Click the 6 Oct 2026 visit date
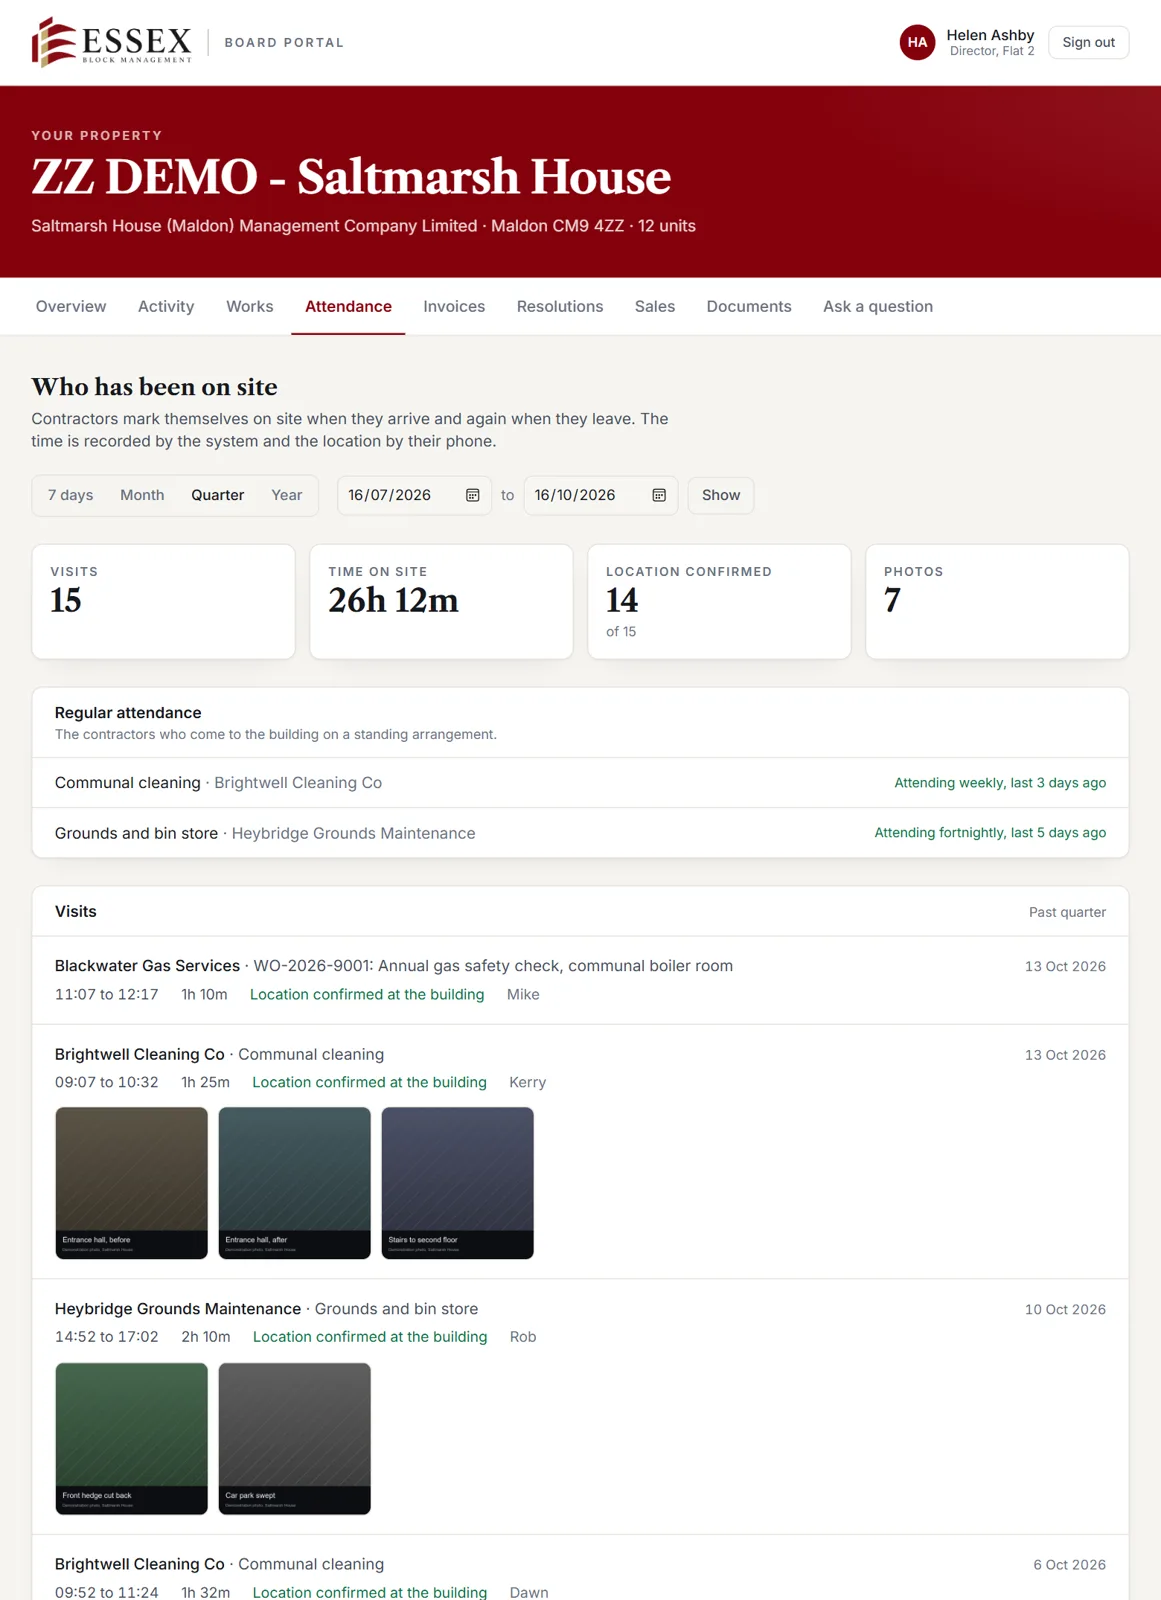Screen dimensions: 1161x1600 click(1069, 1565)
